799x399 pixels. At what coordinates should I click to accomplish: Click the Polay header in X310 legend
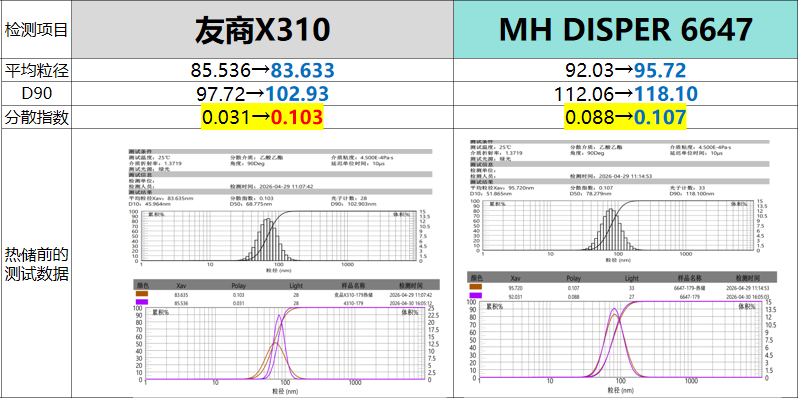(x=238, y=285)
